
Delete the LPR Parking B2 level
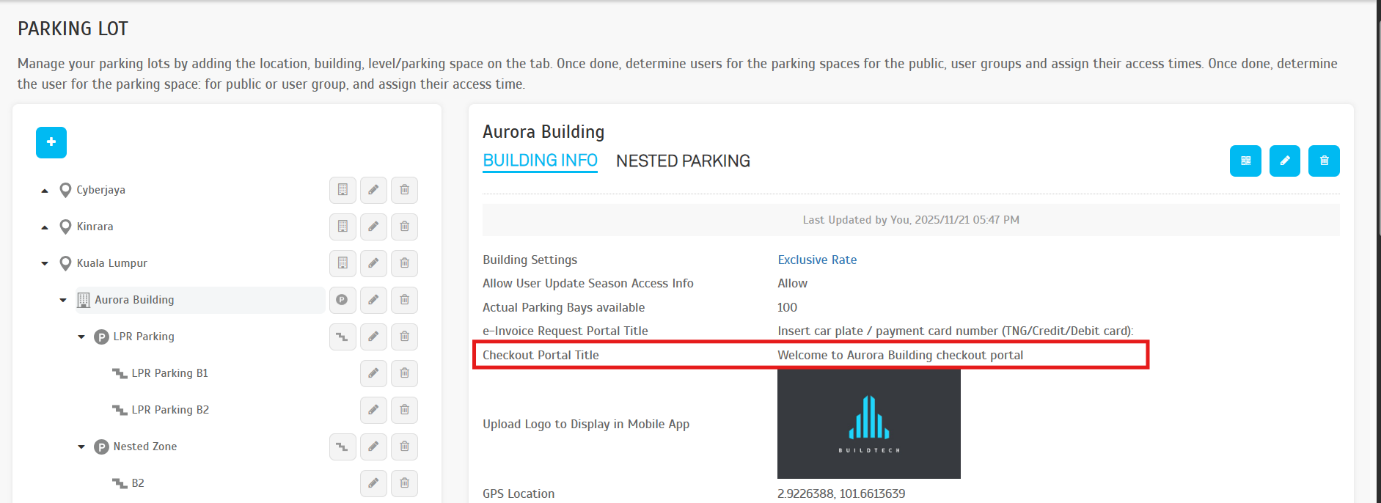click(404, 410)
